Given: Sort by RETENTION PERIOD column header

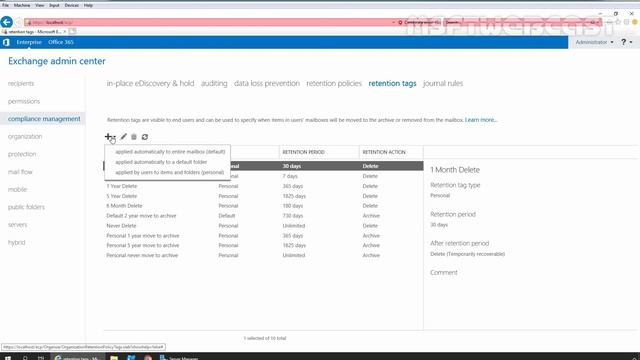Looking at the screenshot, I should click(x=303, y=152).
